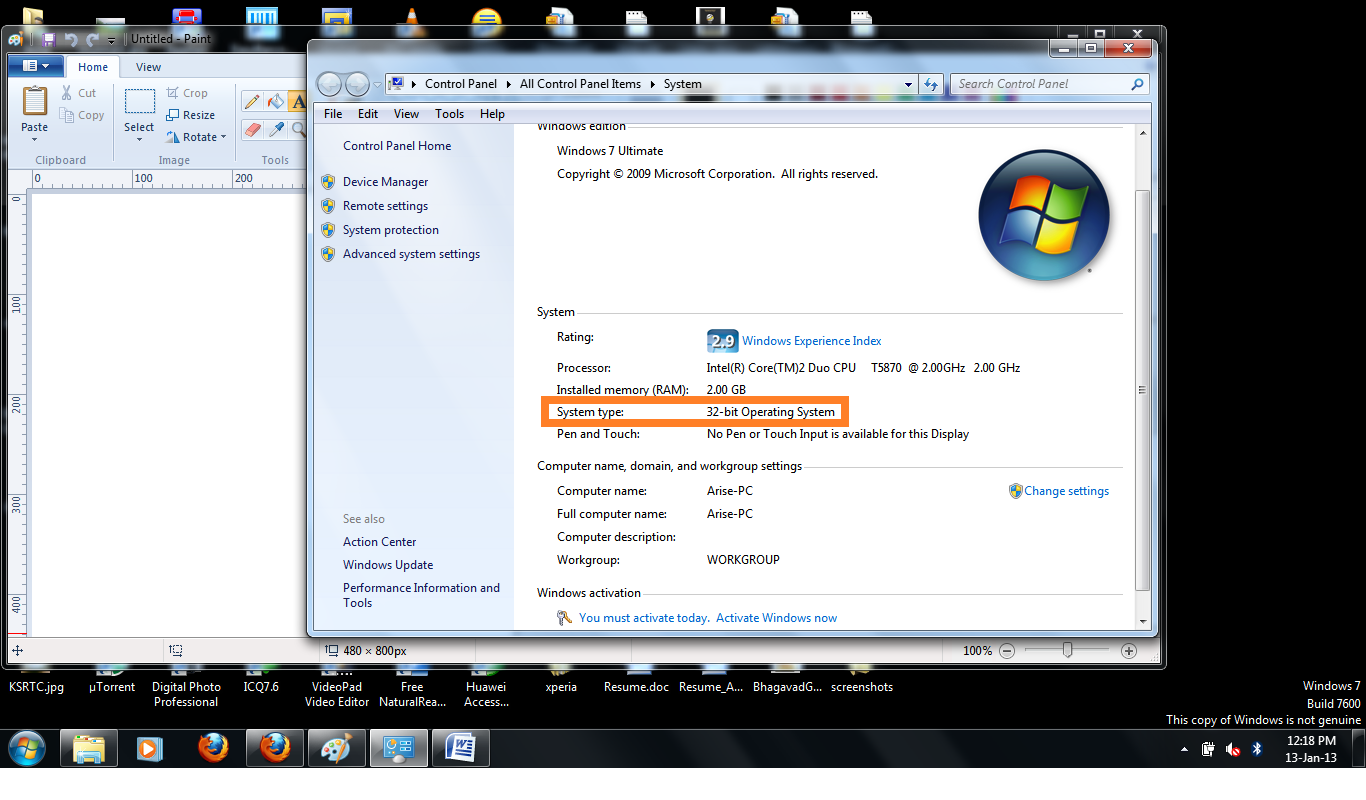Expand the arrow after All Control Panel Items

652,84
